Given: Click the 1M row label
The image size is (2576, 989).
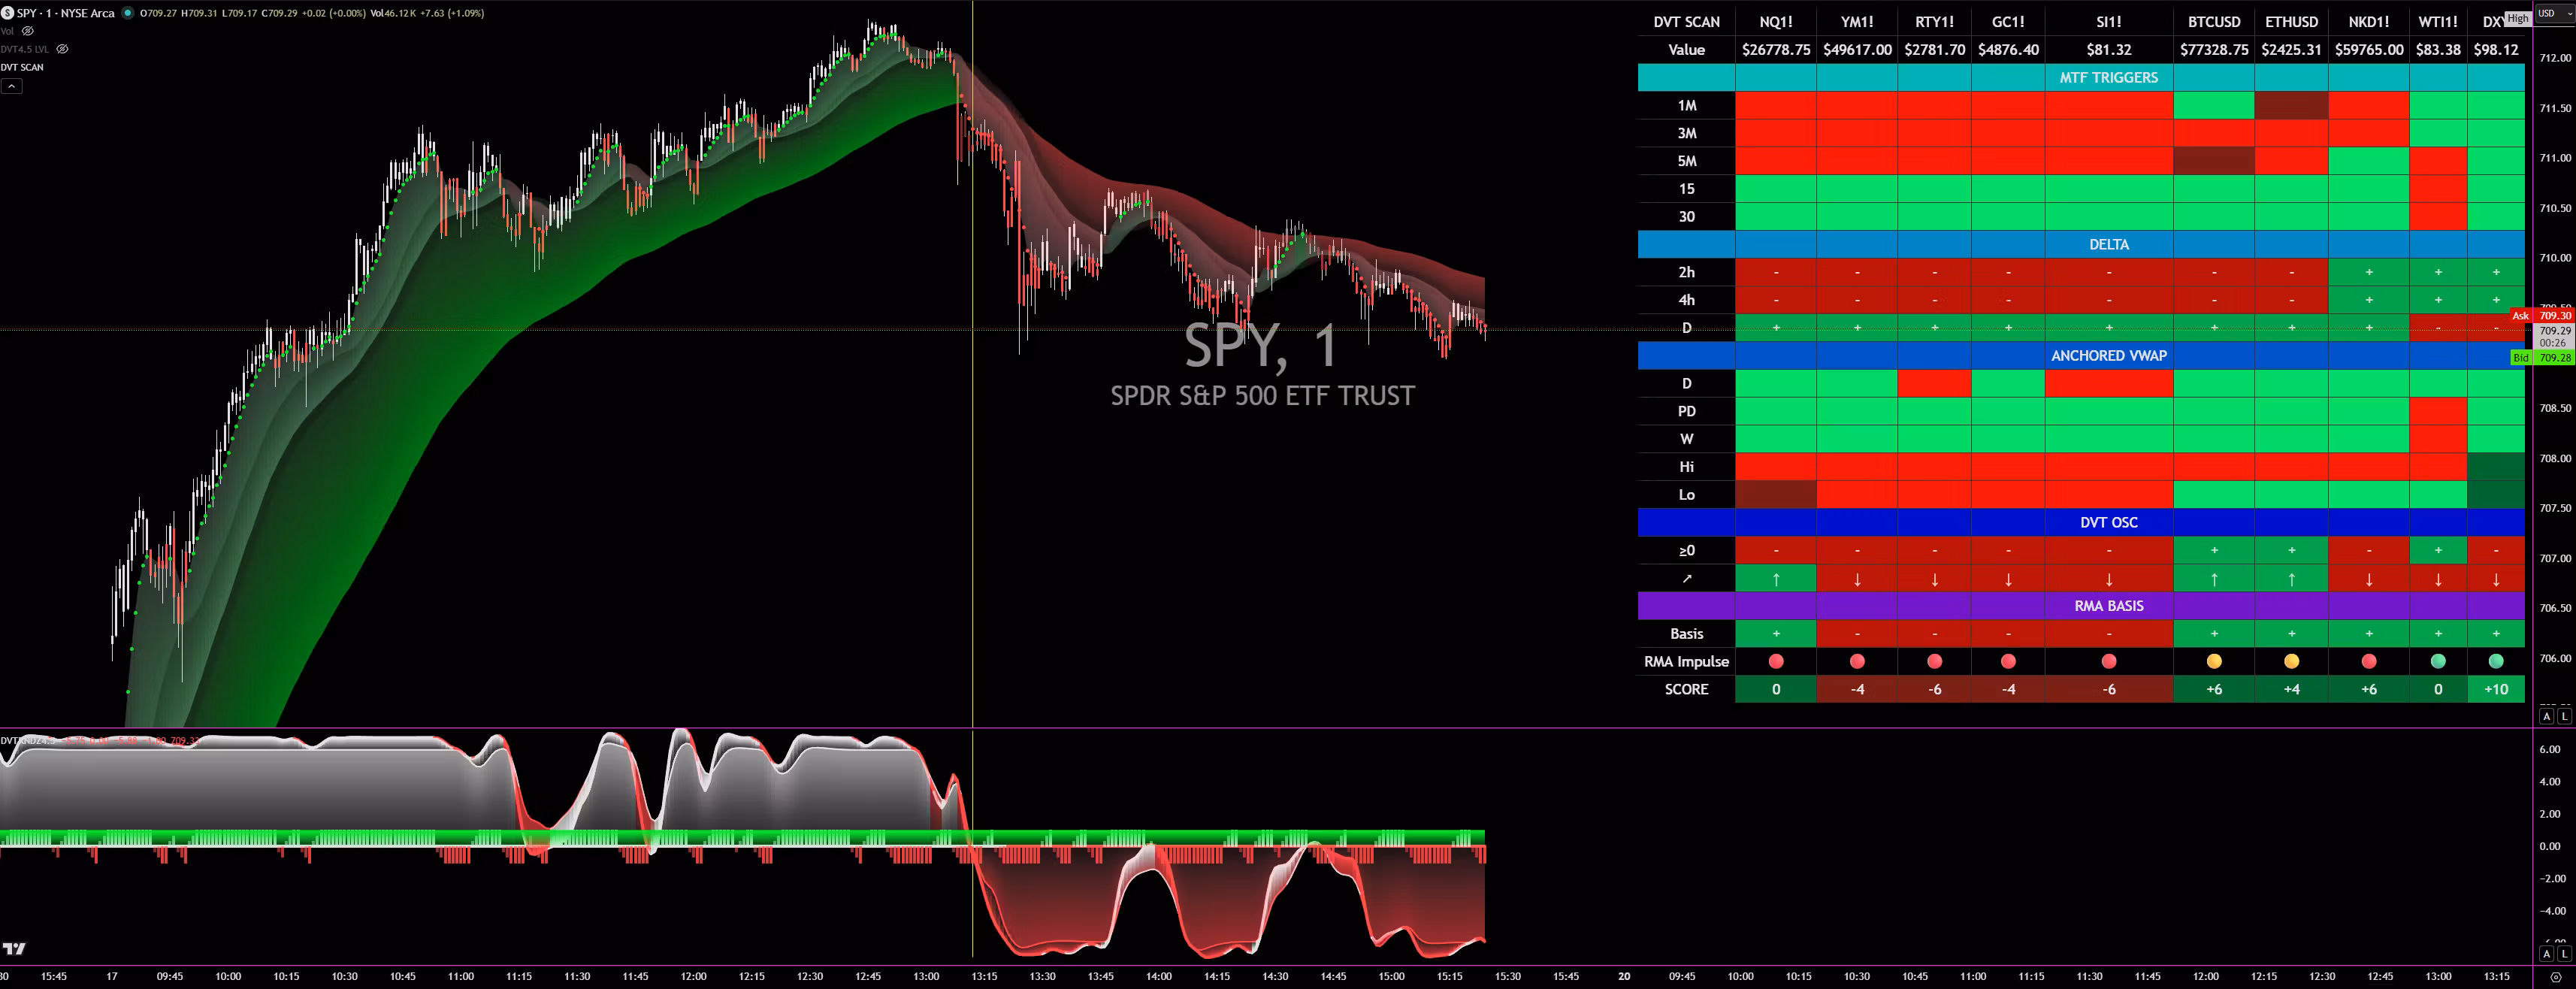Looking at the screenshot, I should [1686, 106].
